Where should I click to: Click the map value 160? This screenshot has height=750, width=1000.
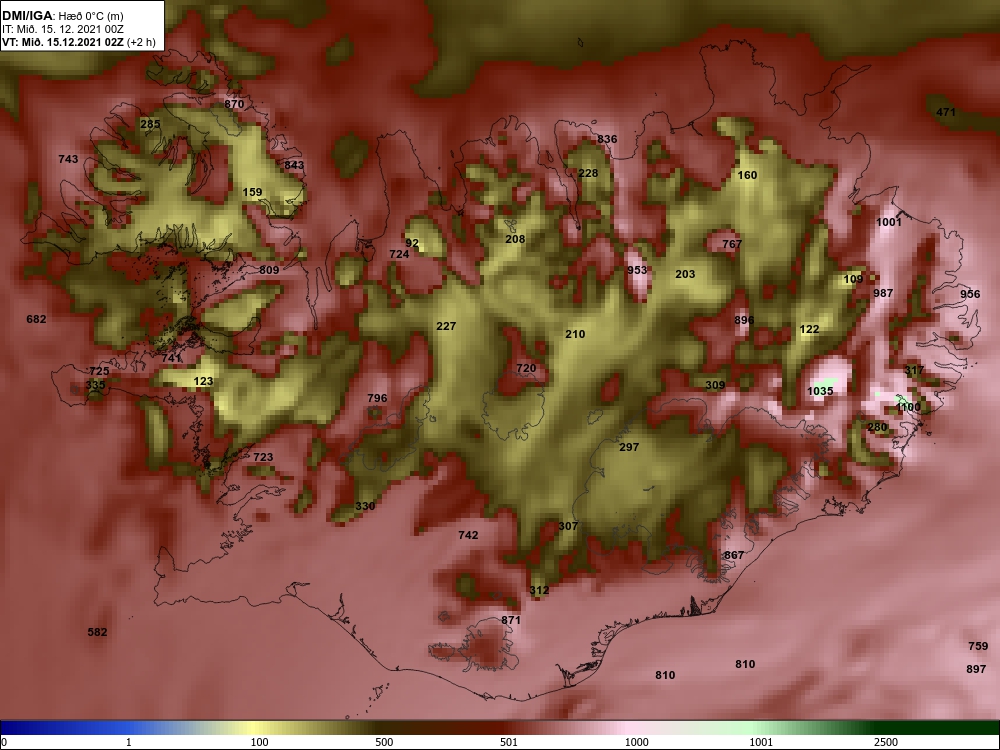pos(747,175)
